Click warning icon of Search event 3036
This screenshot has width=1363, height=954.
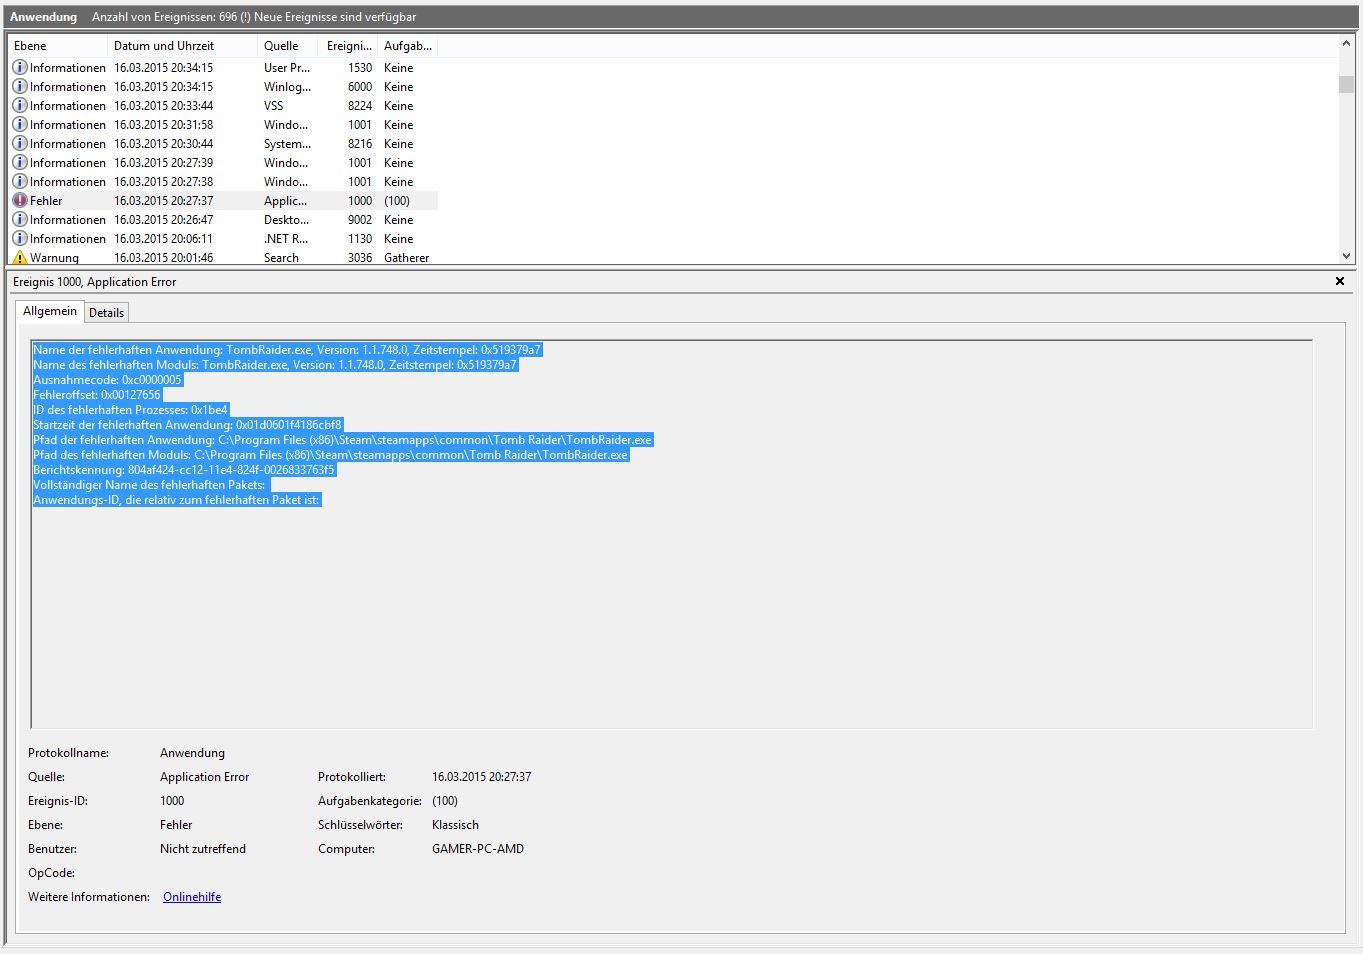(x=19, y=257)
